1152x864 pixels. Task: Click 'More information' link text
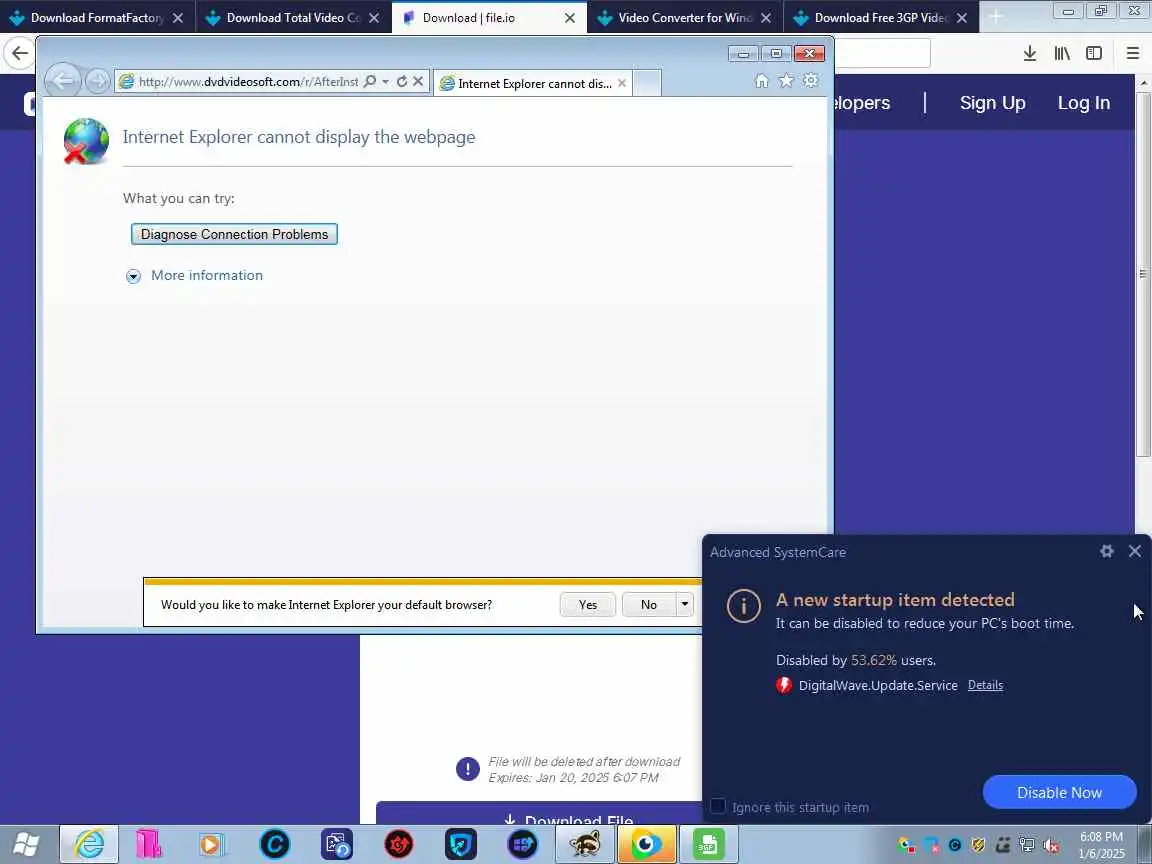click(x=206, y=276)
